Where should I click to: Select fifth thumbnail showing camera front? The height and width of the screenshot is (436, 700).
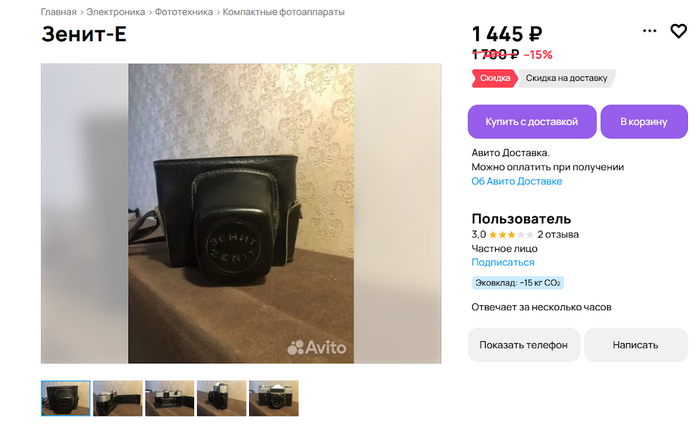pyautogui.click(x=274, y=399)
